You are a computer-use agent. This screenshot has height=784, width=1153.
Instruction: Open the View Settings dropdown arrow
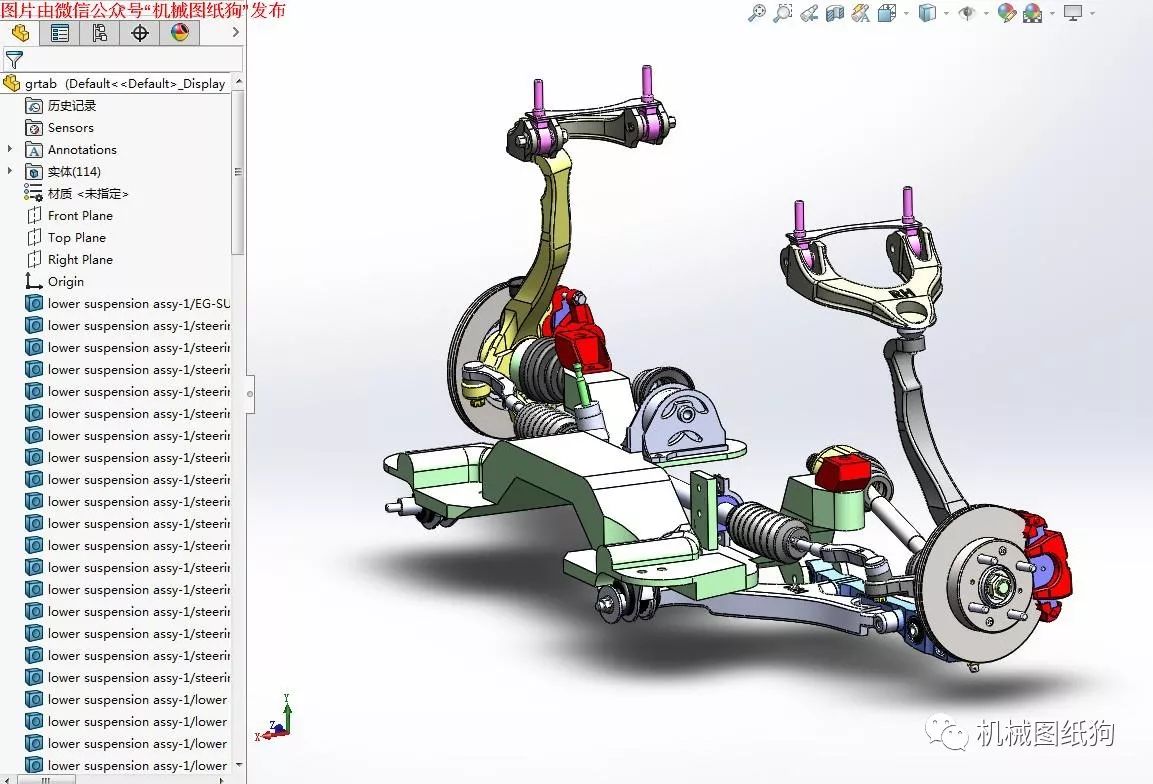coord(1092,13)
